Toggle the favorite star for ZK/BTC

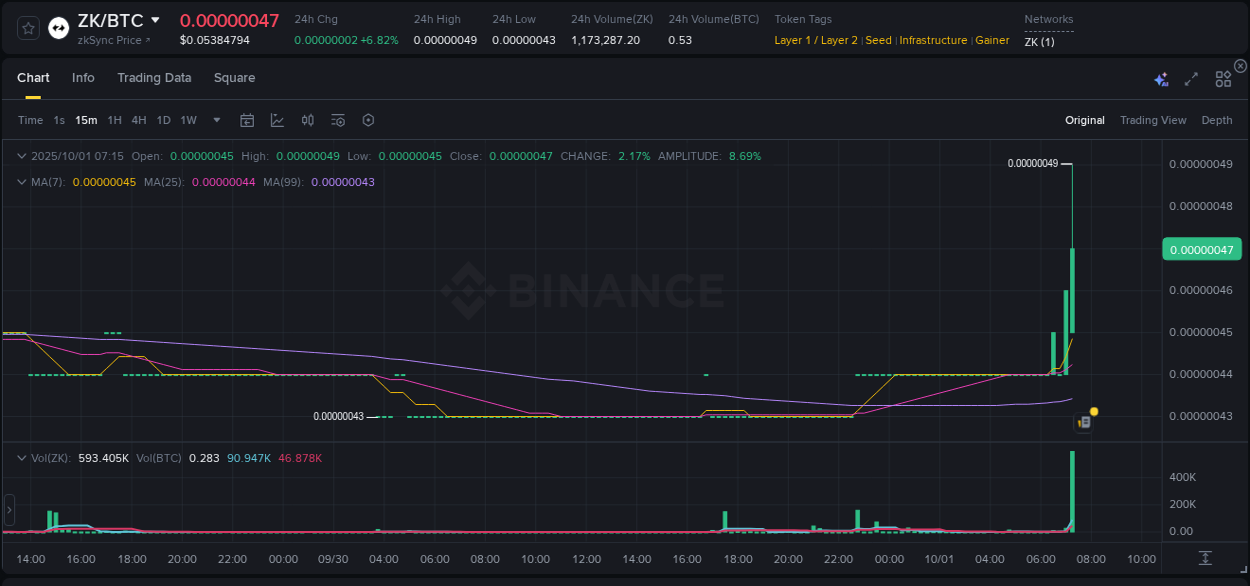coord(27,27)
